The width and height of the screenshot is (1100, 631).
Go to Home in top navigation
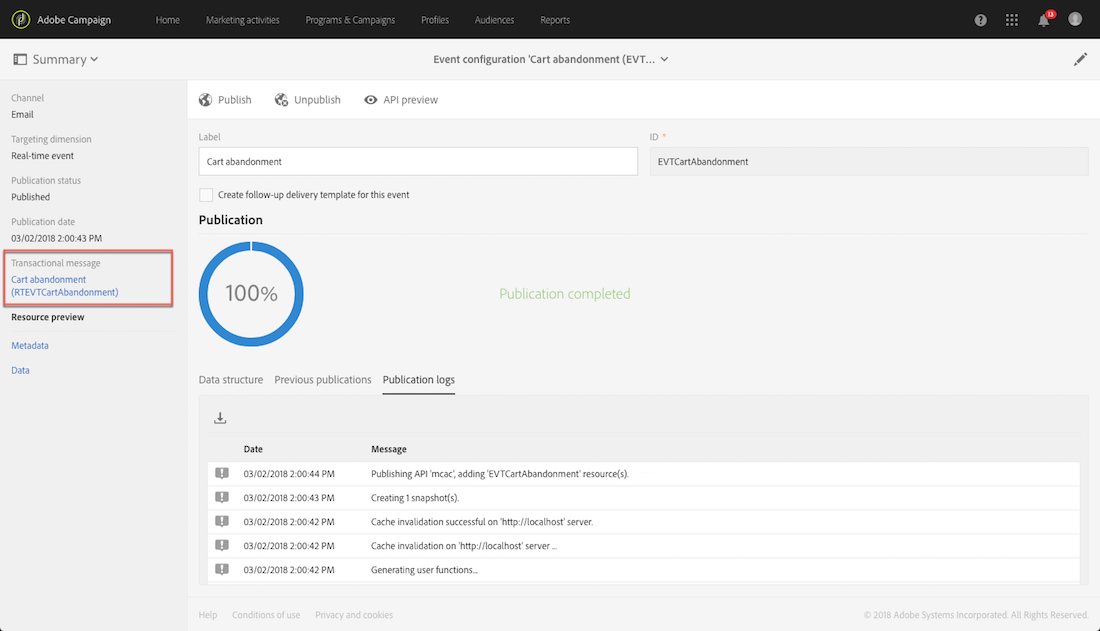pyautogui.click(x=168, y=20)
